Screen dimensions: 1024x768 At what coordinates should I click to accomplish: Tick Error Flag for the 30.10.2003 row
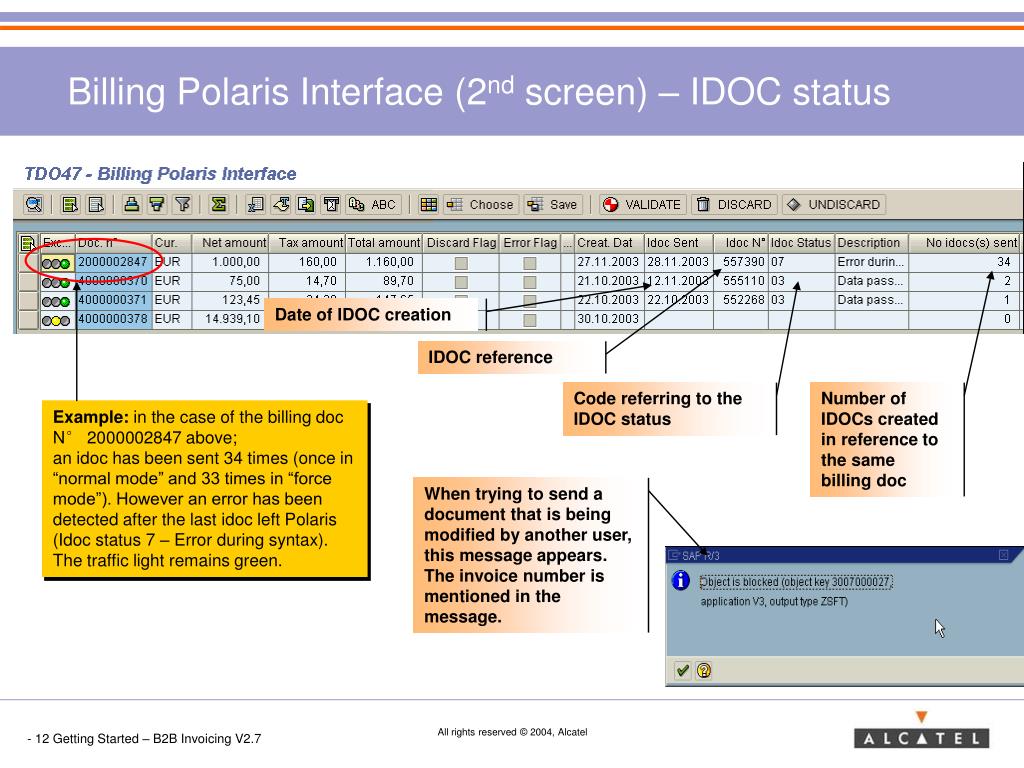pyautogui.click(x=530, y=320)
